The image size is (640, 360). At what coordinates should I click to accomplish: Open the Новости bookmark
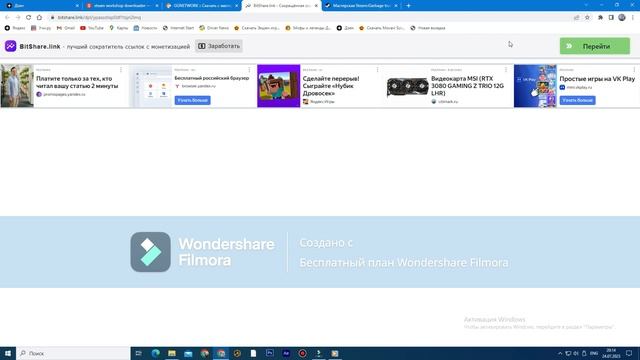(x=145, y=28)
